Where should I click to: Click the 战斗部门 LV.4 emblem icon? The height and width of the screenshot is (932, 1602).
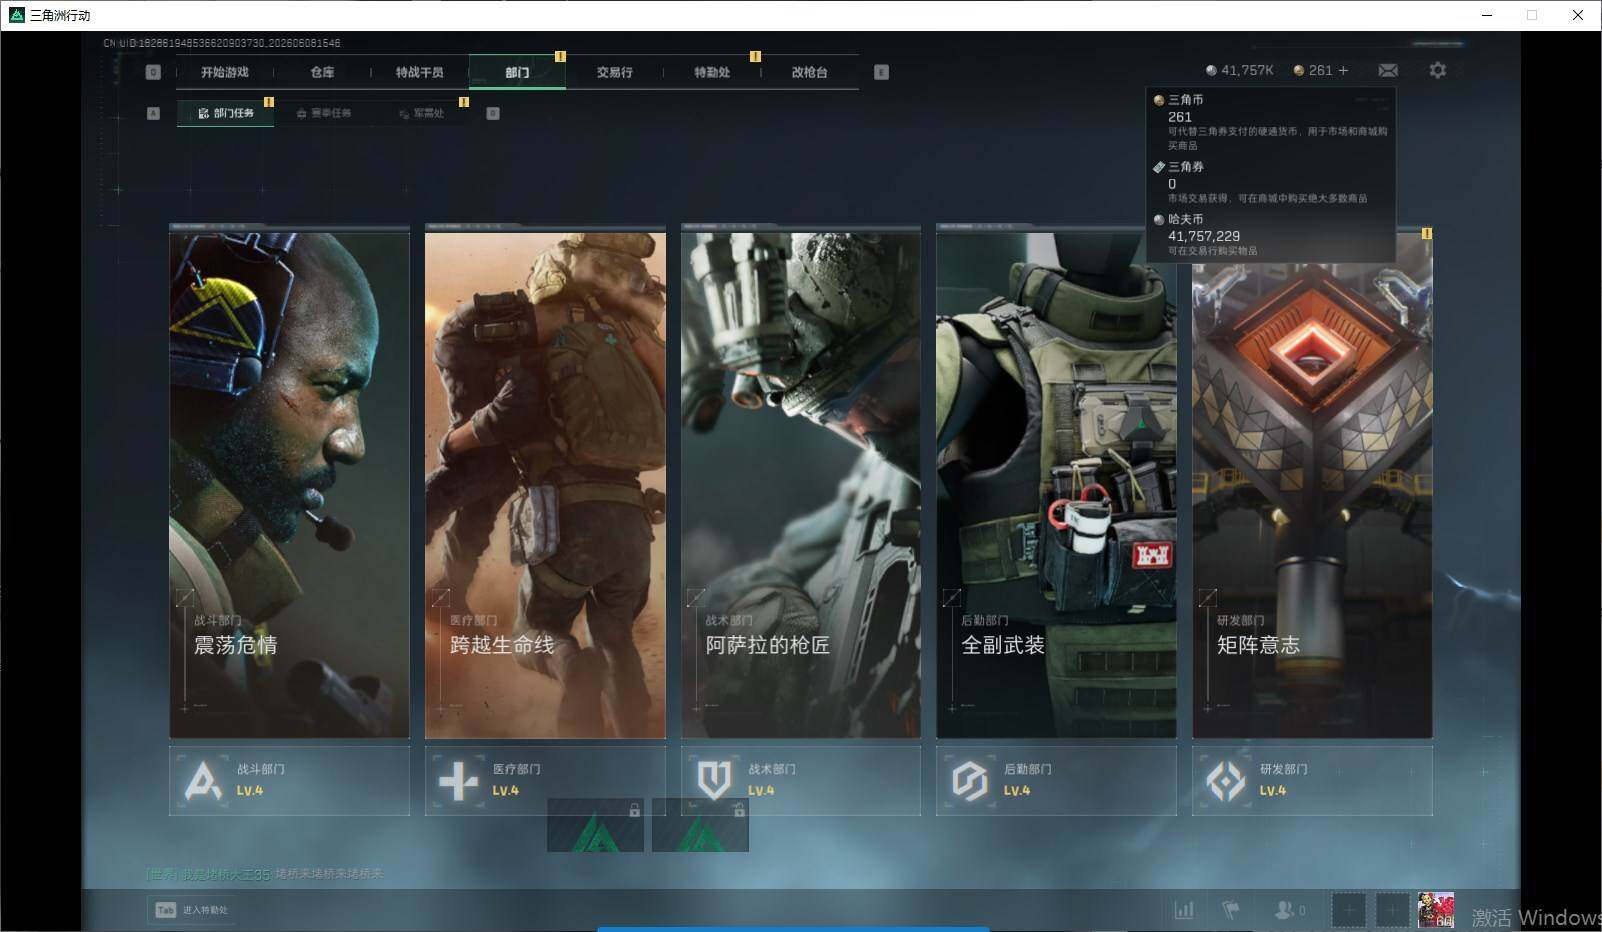(x=203, y=780)
